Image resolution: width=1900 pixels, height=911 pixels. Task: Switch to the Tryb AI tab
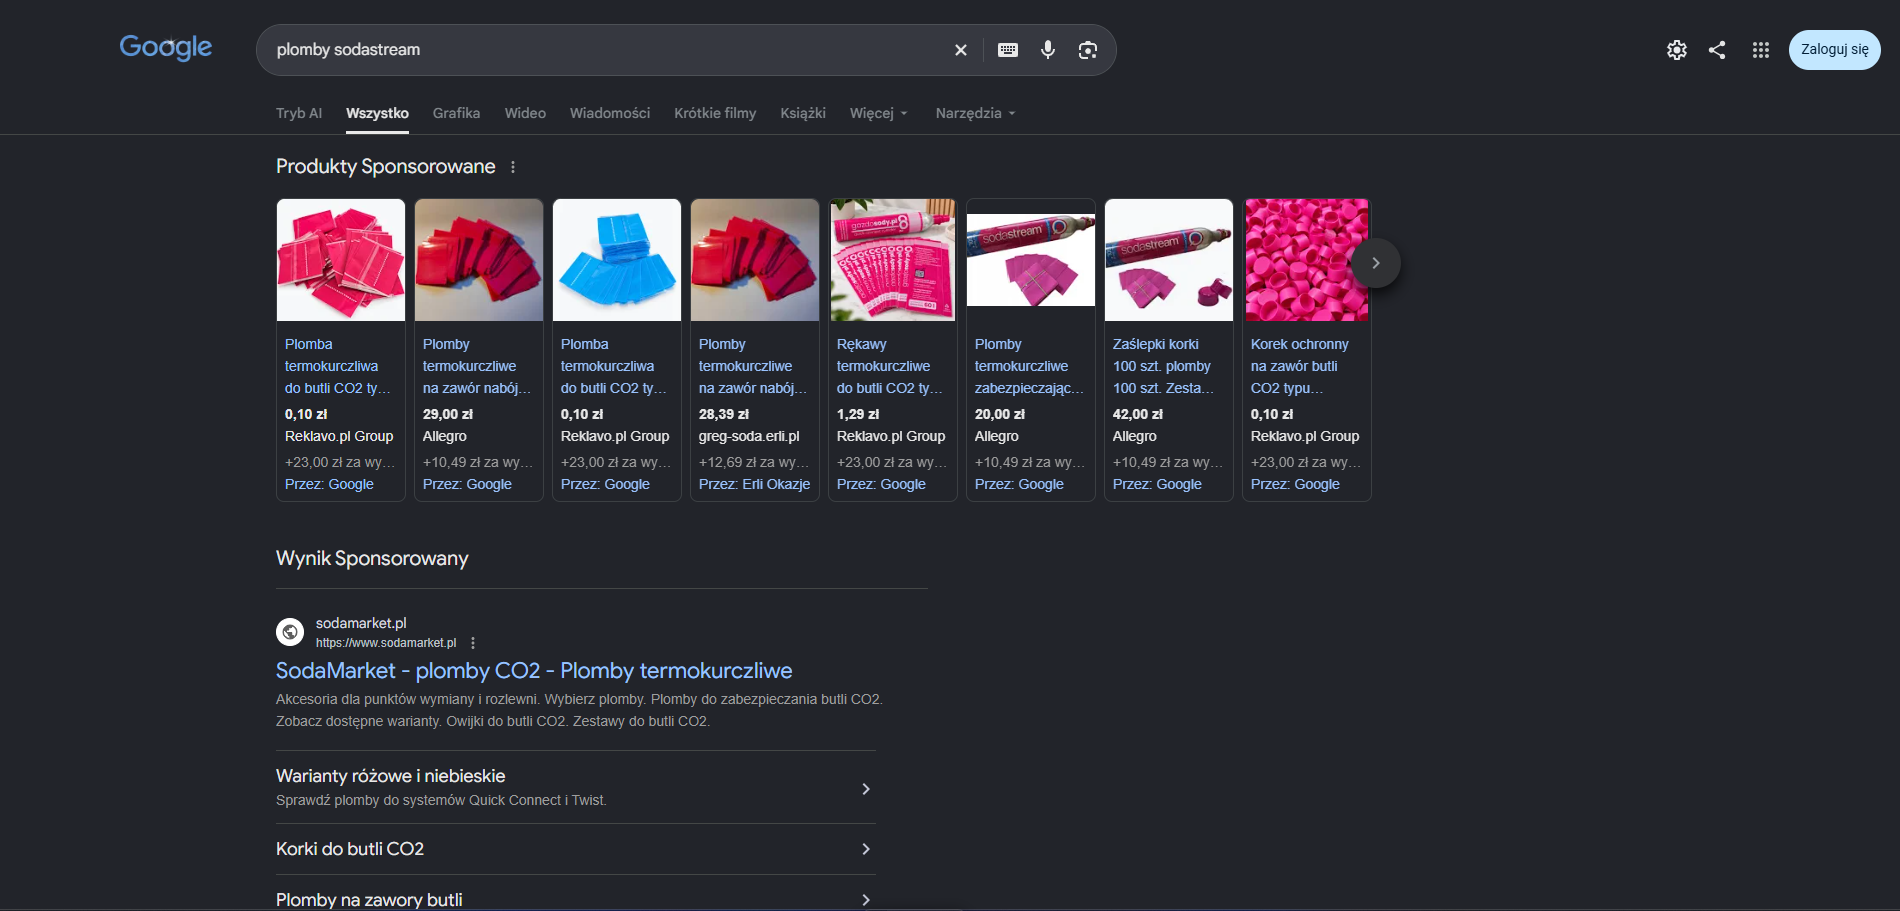click(299, 113)
